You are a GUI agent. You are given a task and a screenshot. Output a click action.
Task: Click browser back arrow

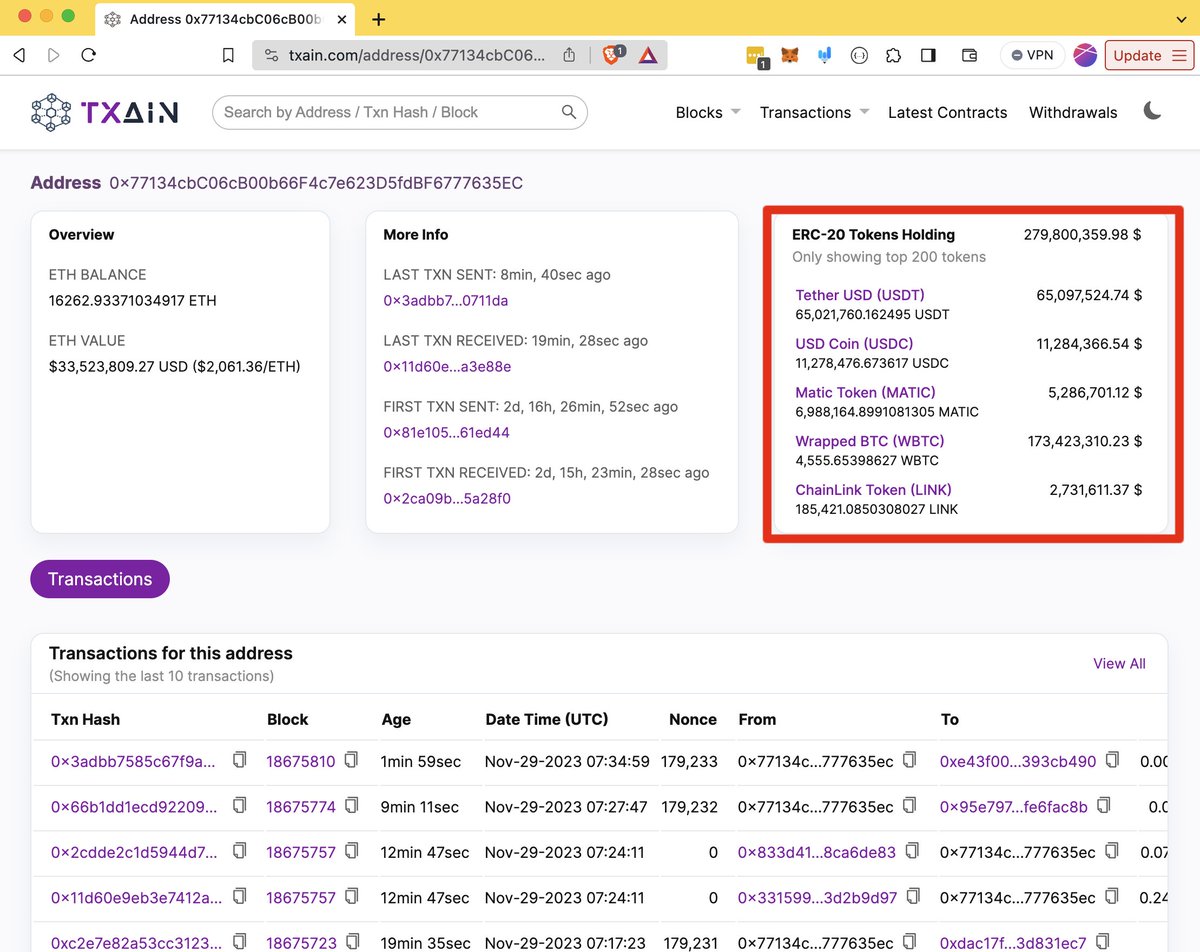click(x=19, y=56)
